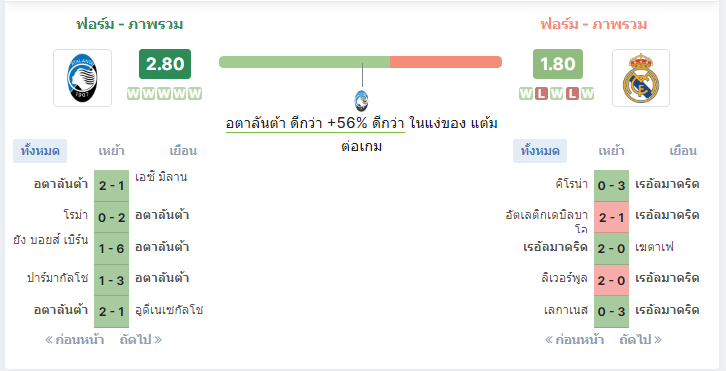Click Real Madrid's last W form badge

click(x=588, y=94)
